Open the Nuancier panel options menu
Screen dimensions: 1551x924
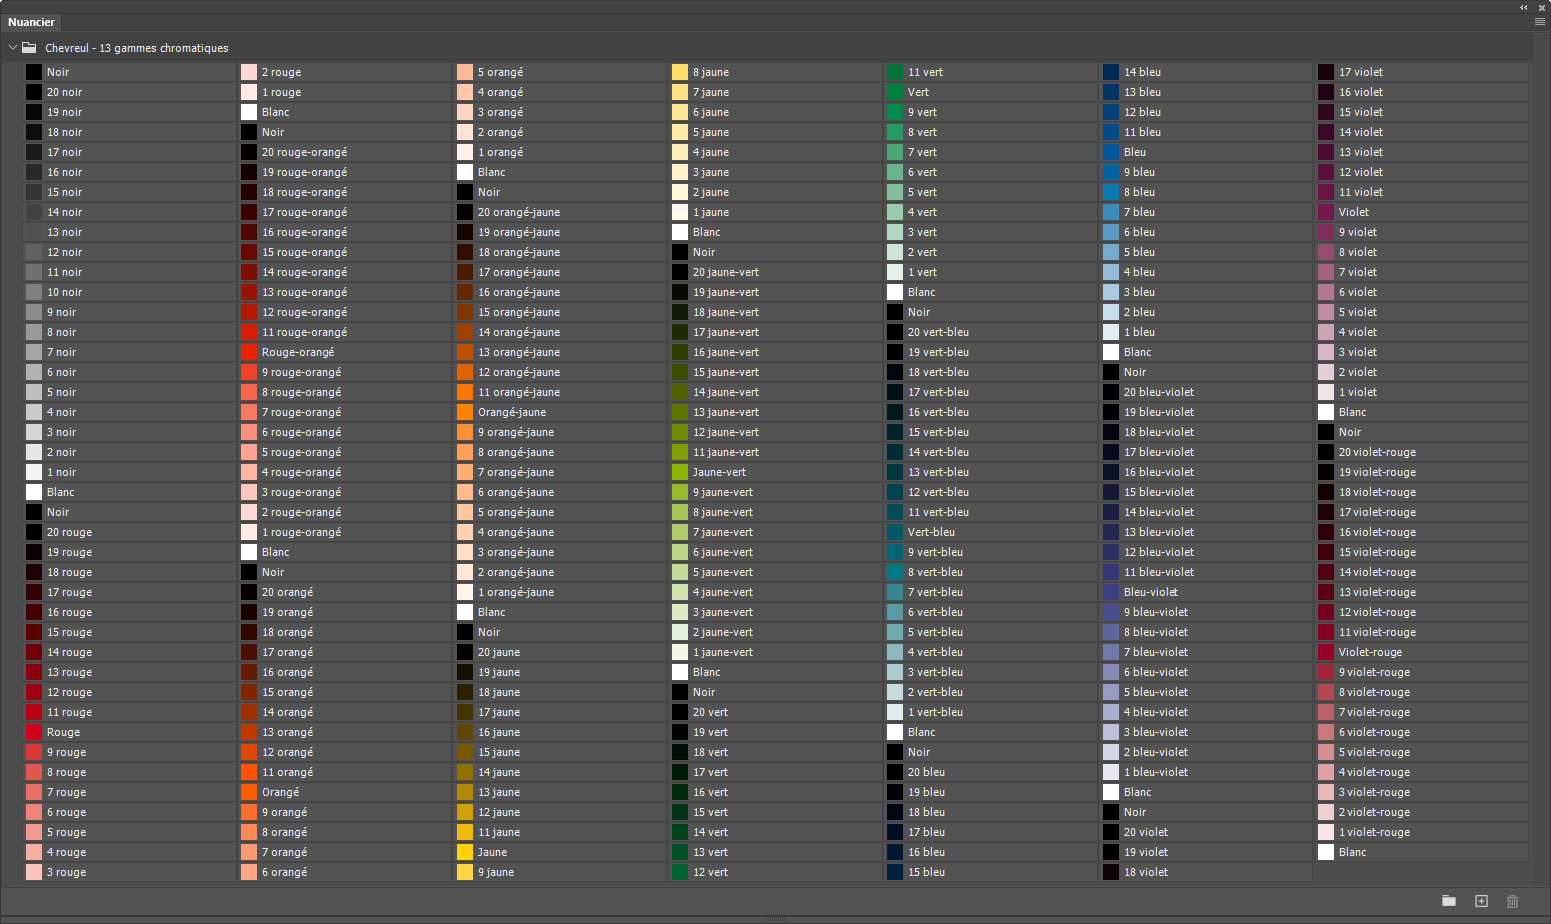(x=1539, y=21)
